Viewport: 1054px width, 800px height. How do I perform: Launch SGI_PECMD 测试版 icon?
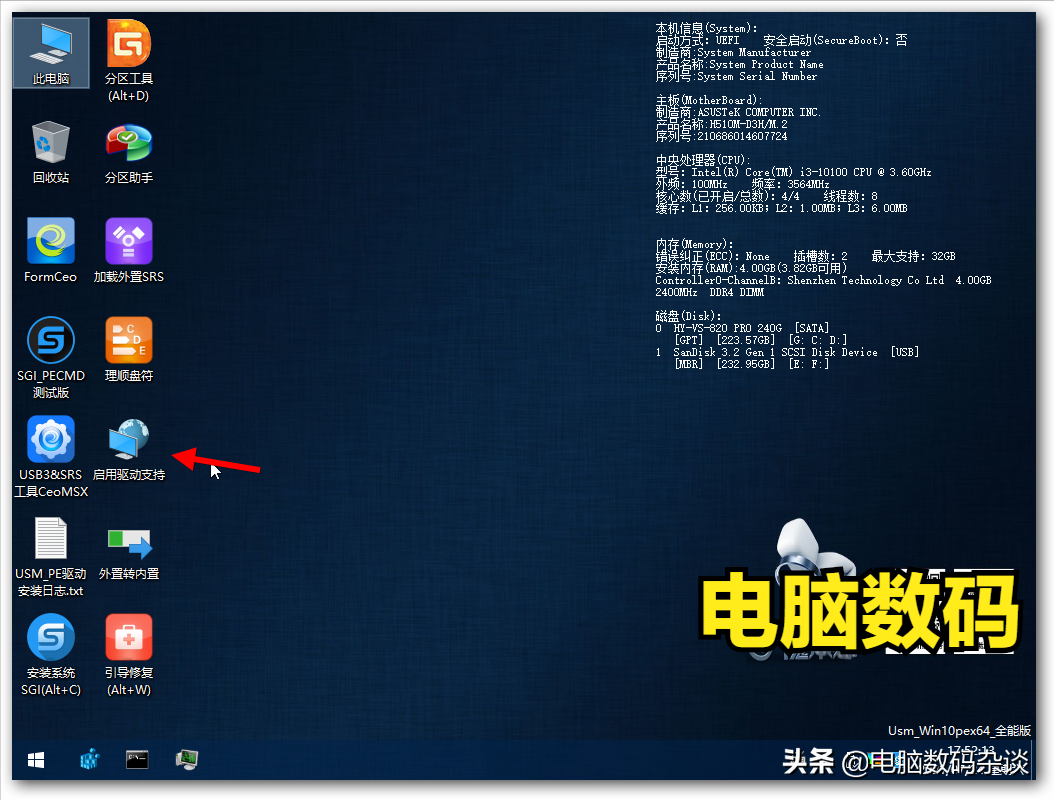click(x=51, y=358)
